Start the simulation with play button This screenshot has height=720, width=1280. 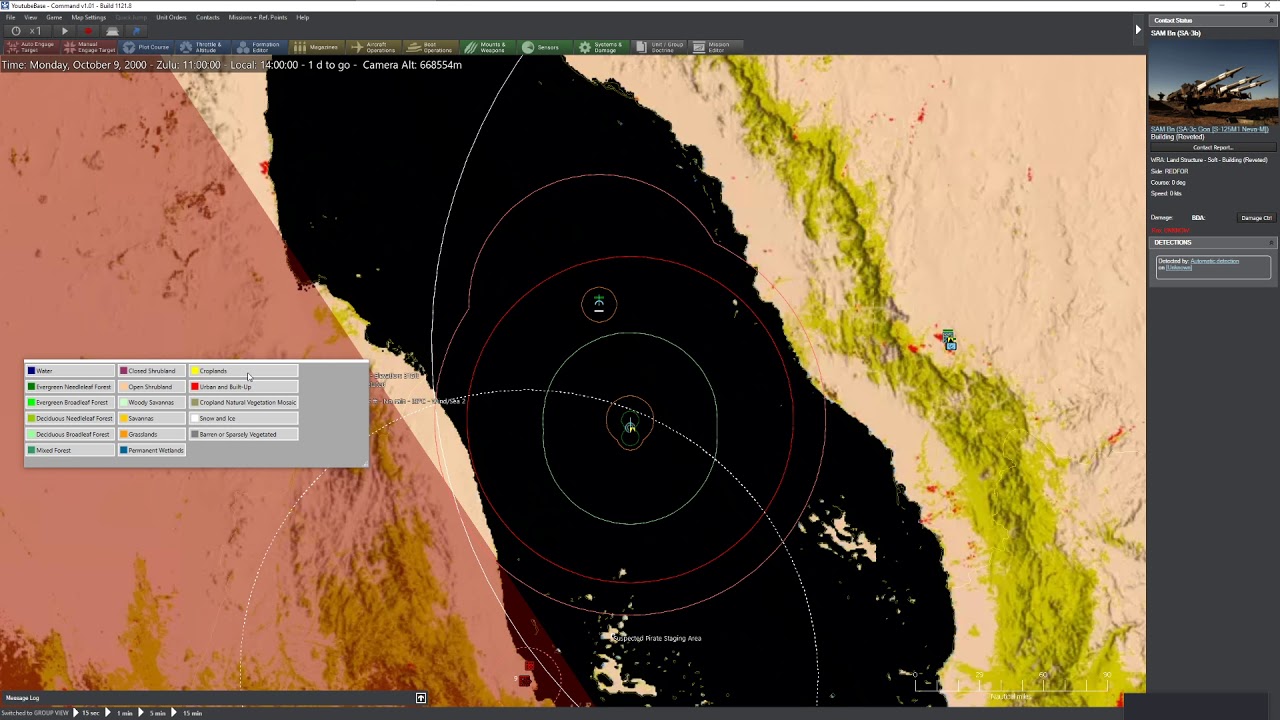pos(65,31)
